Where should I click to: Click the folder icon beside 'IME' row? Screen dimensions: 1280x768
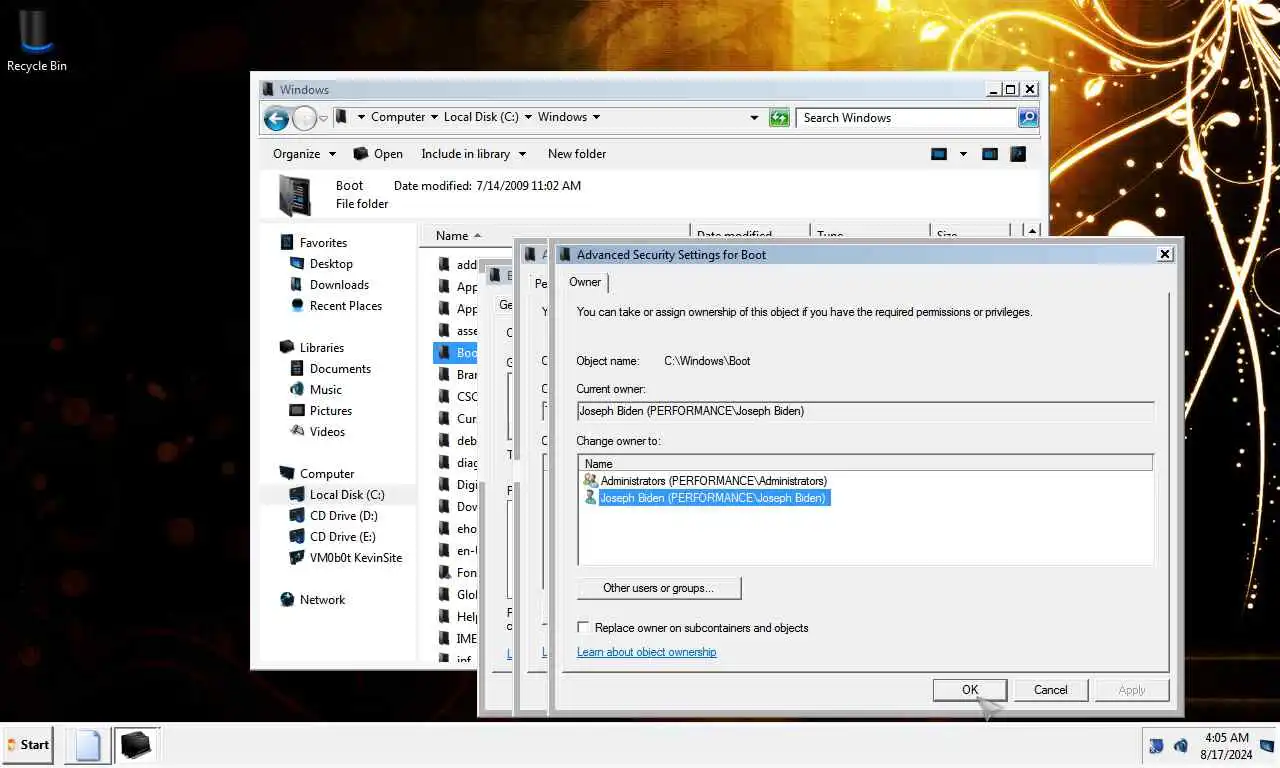[445, 638]
